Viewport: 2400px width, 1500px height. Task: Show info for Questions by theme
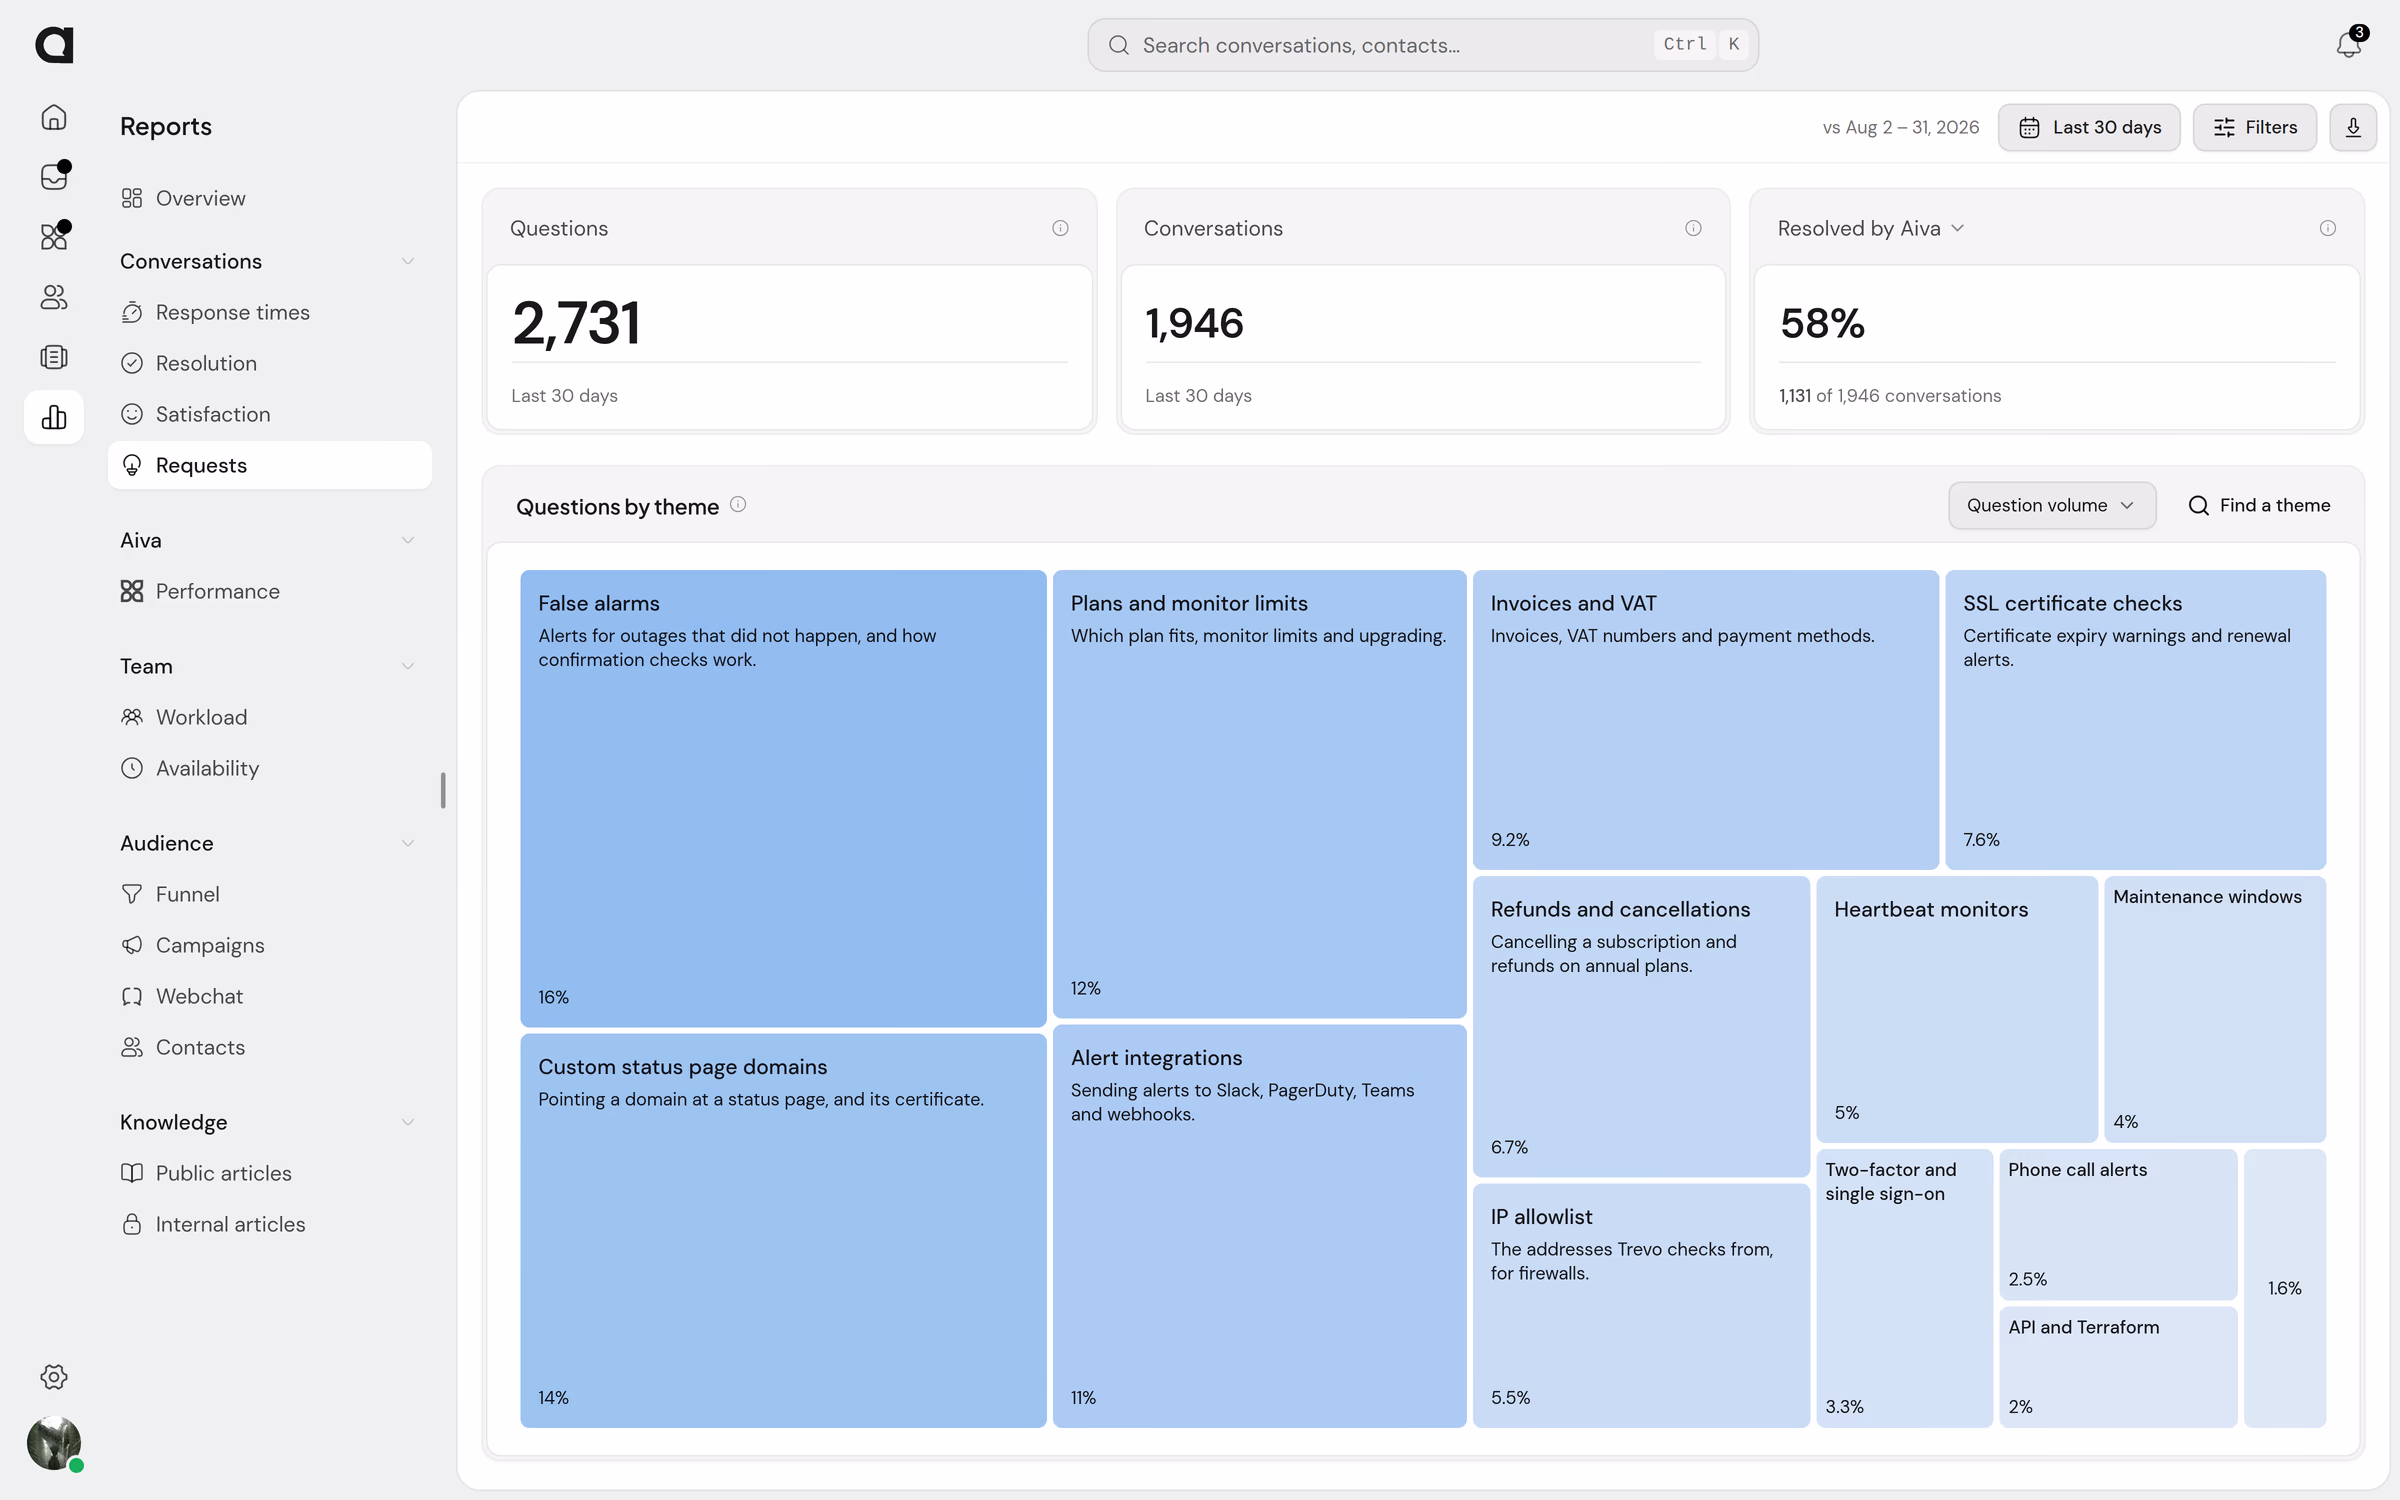738,505
